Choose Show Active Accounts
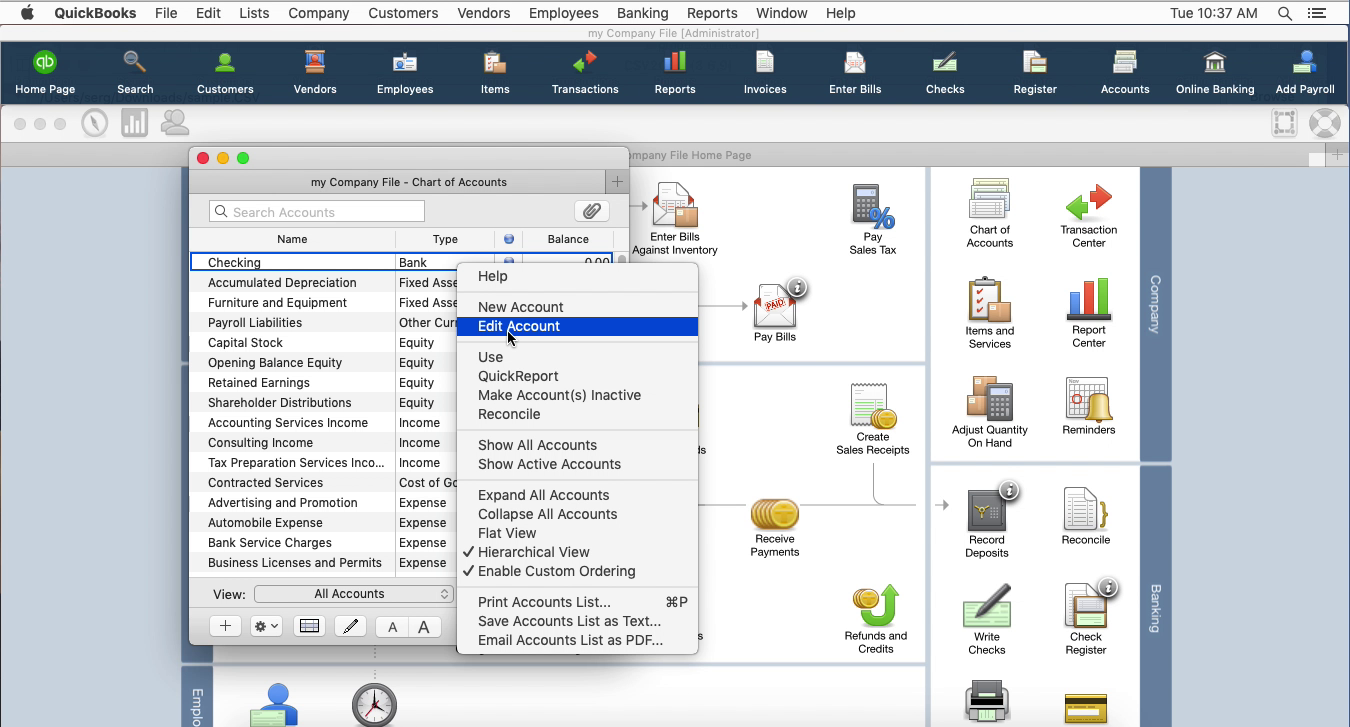Screen dimensions: 1350x727 pos(577,464)
